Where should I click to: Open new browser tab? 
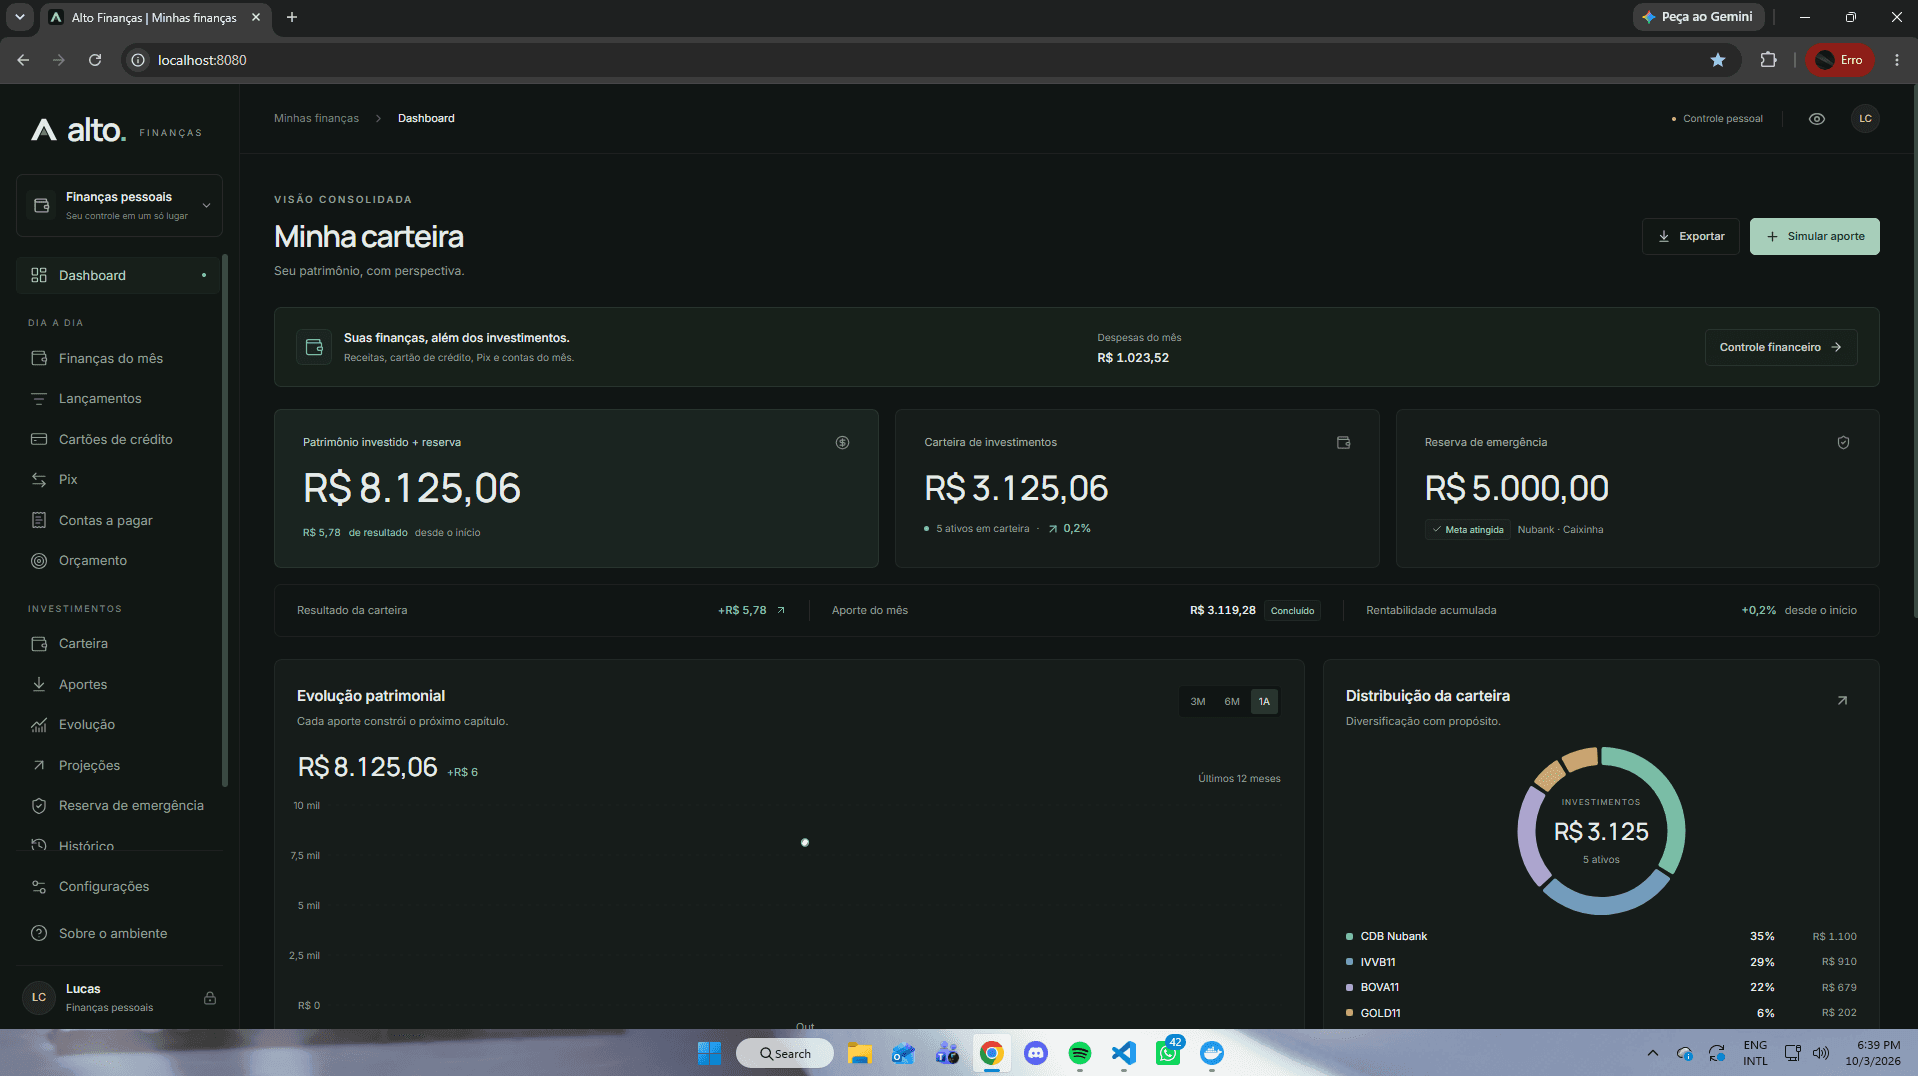[292, 17]
